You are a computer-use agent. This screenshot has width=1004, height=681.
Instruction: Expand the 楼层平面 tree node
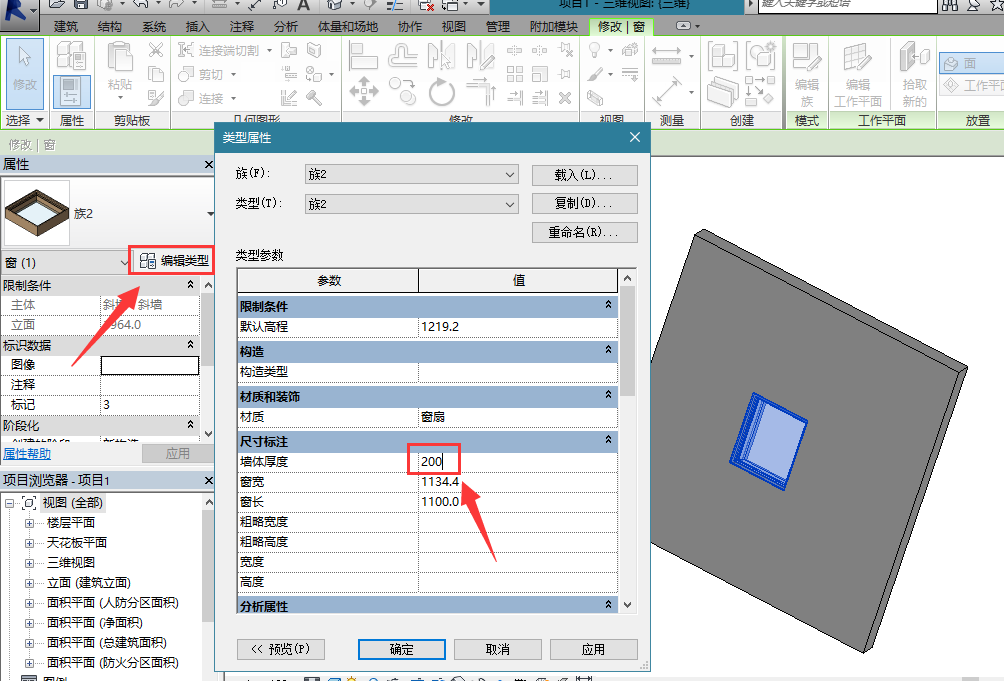point(29,523)
